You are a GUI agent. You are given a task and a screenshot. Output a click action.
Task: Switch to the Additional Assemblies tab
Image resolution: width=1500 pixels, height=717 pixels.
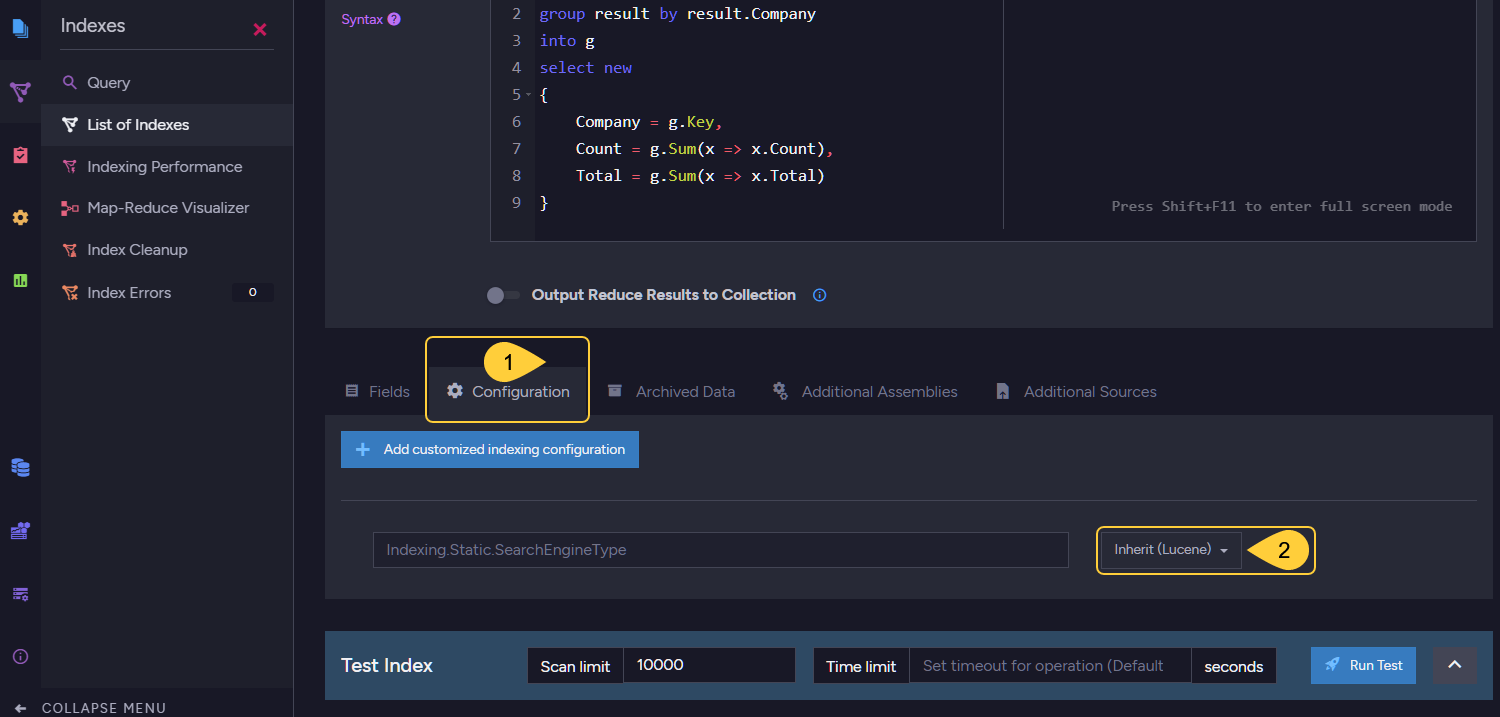click(x=865, y=392)
